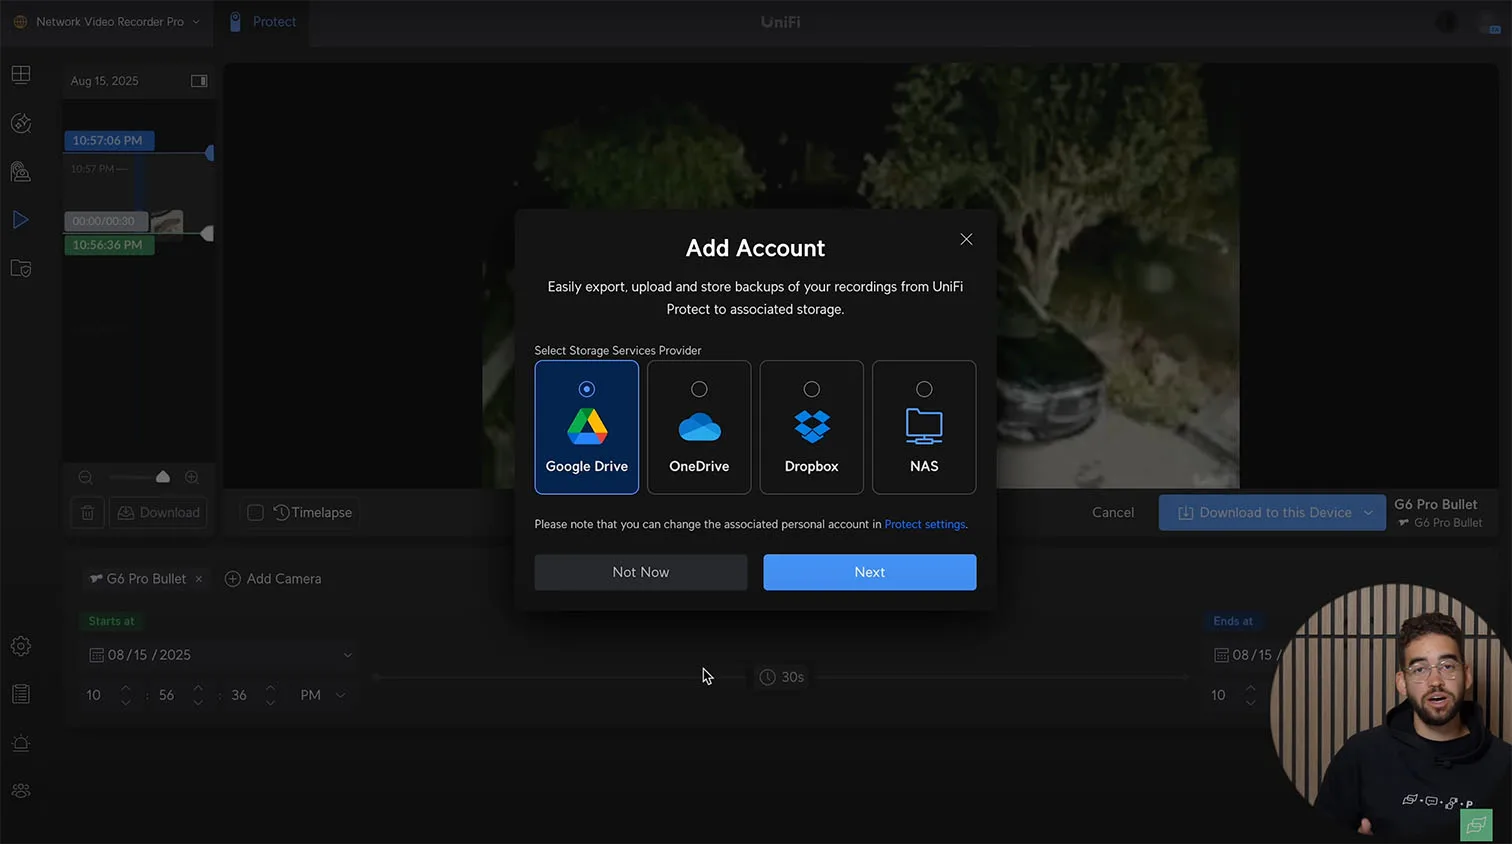The height and width of the screenshot is (844, 1512).
Task: Select the Google Drive radio button
Action: [x=587, y=389]
